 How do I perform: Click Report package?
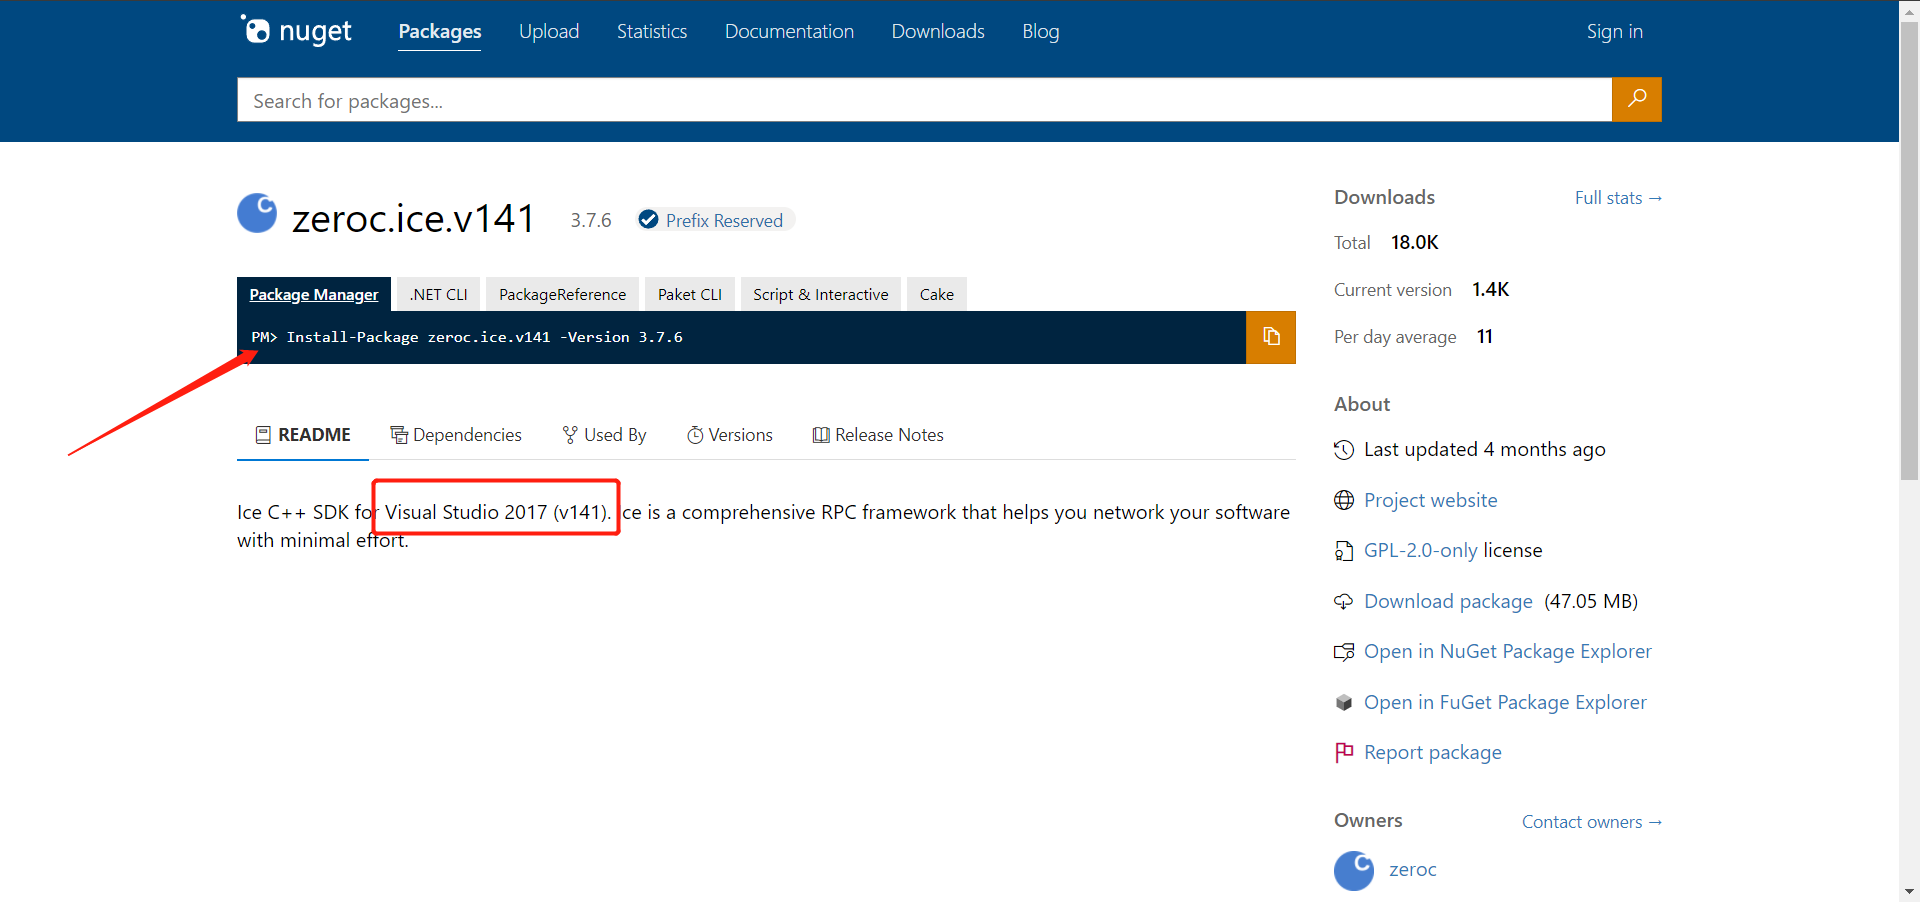click(x=1432, y=752)
